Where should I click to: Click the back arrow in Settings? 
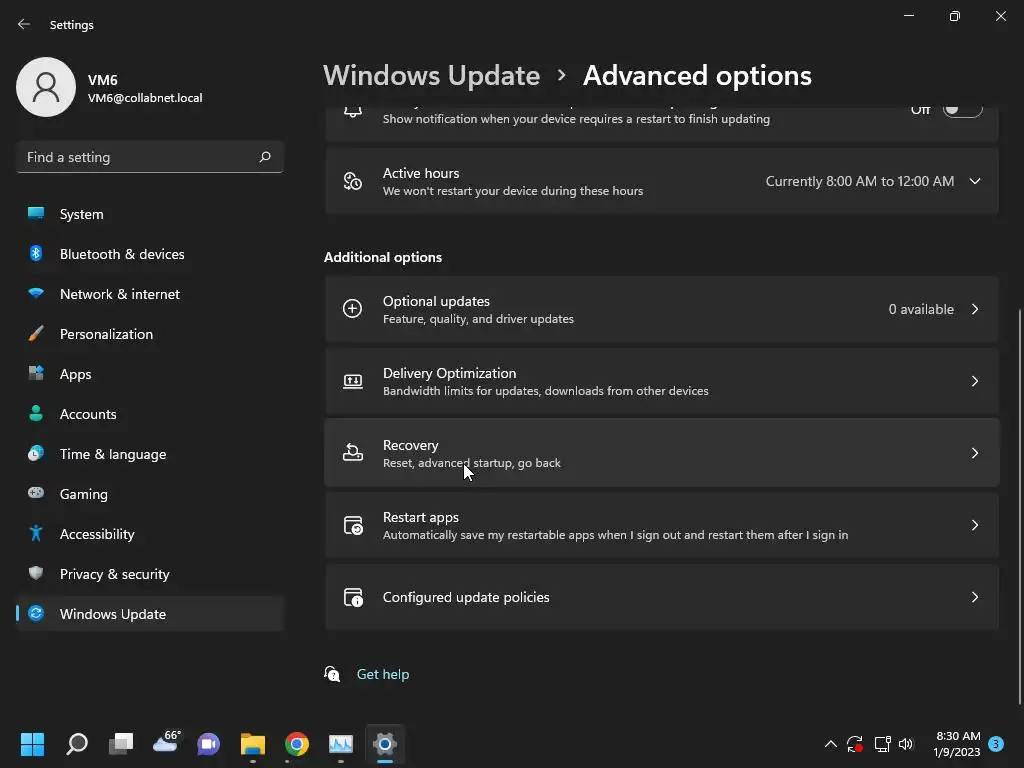coord(24,24)
